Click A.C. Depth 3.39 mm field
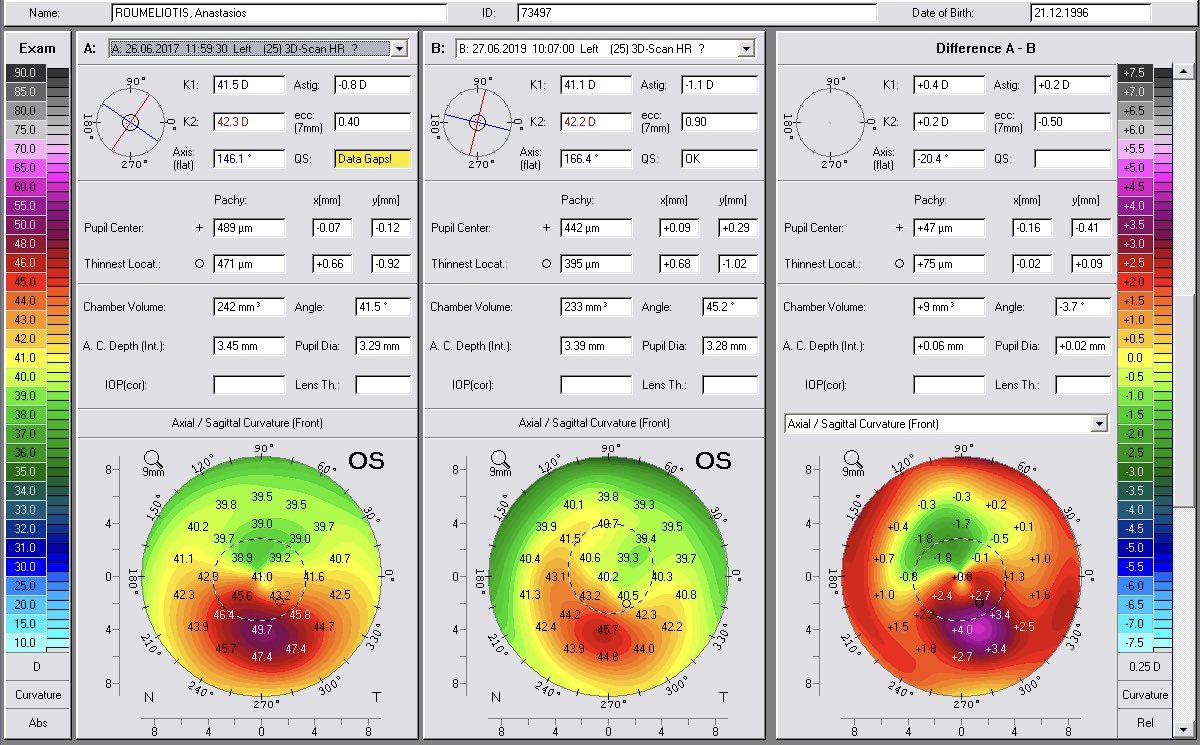Image resolution: width=1200 pixels, height=745 pixels. 596,347
